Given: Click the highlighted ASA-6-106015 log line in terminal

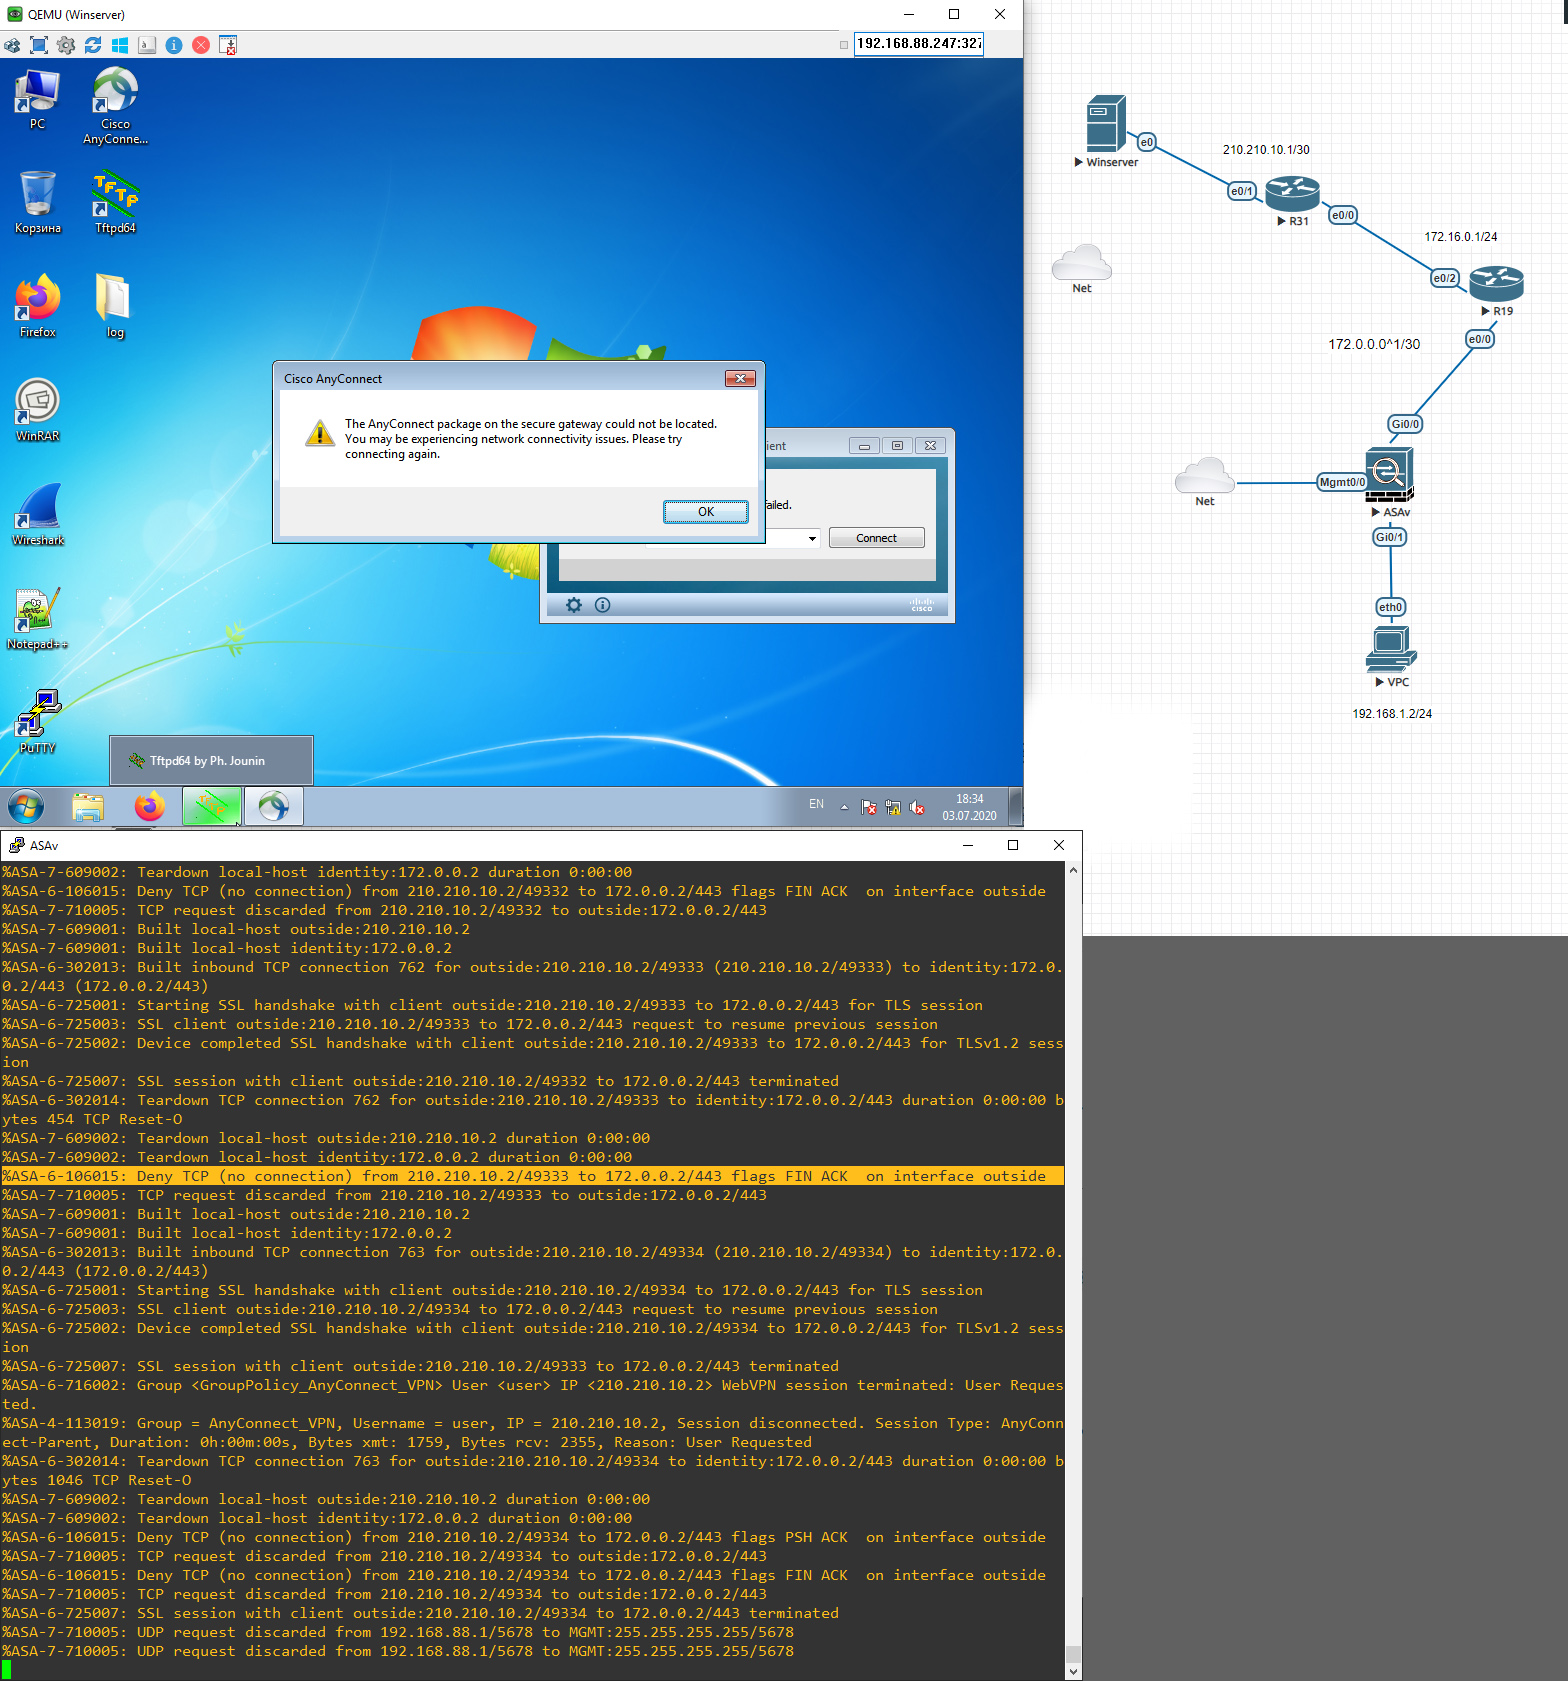Looking at the screenshot, I should [532, 1176].
